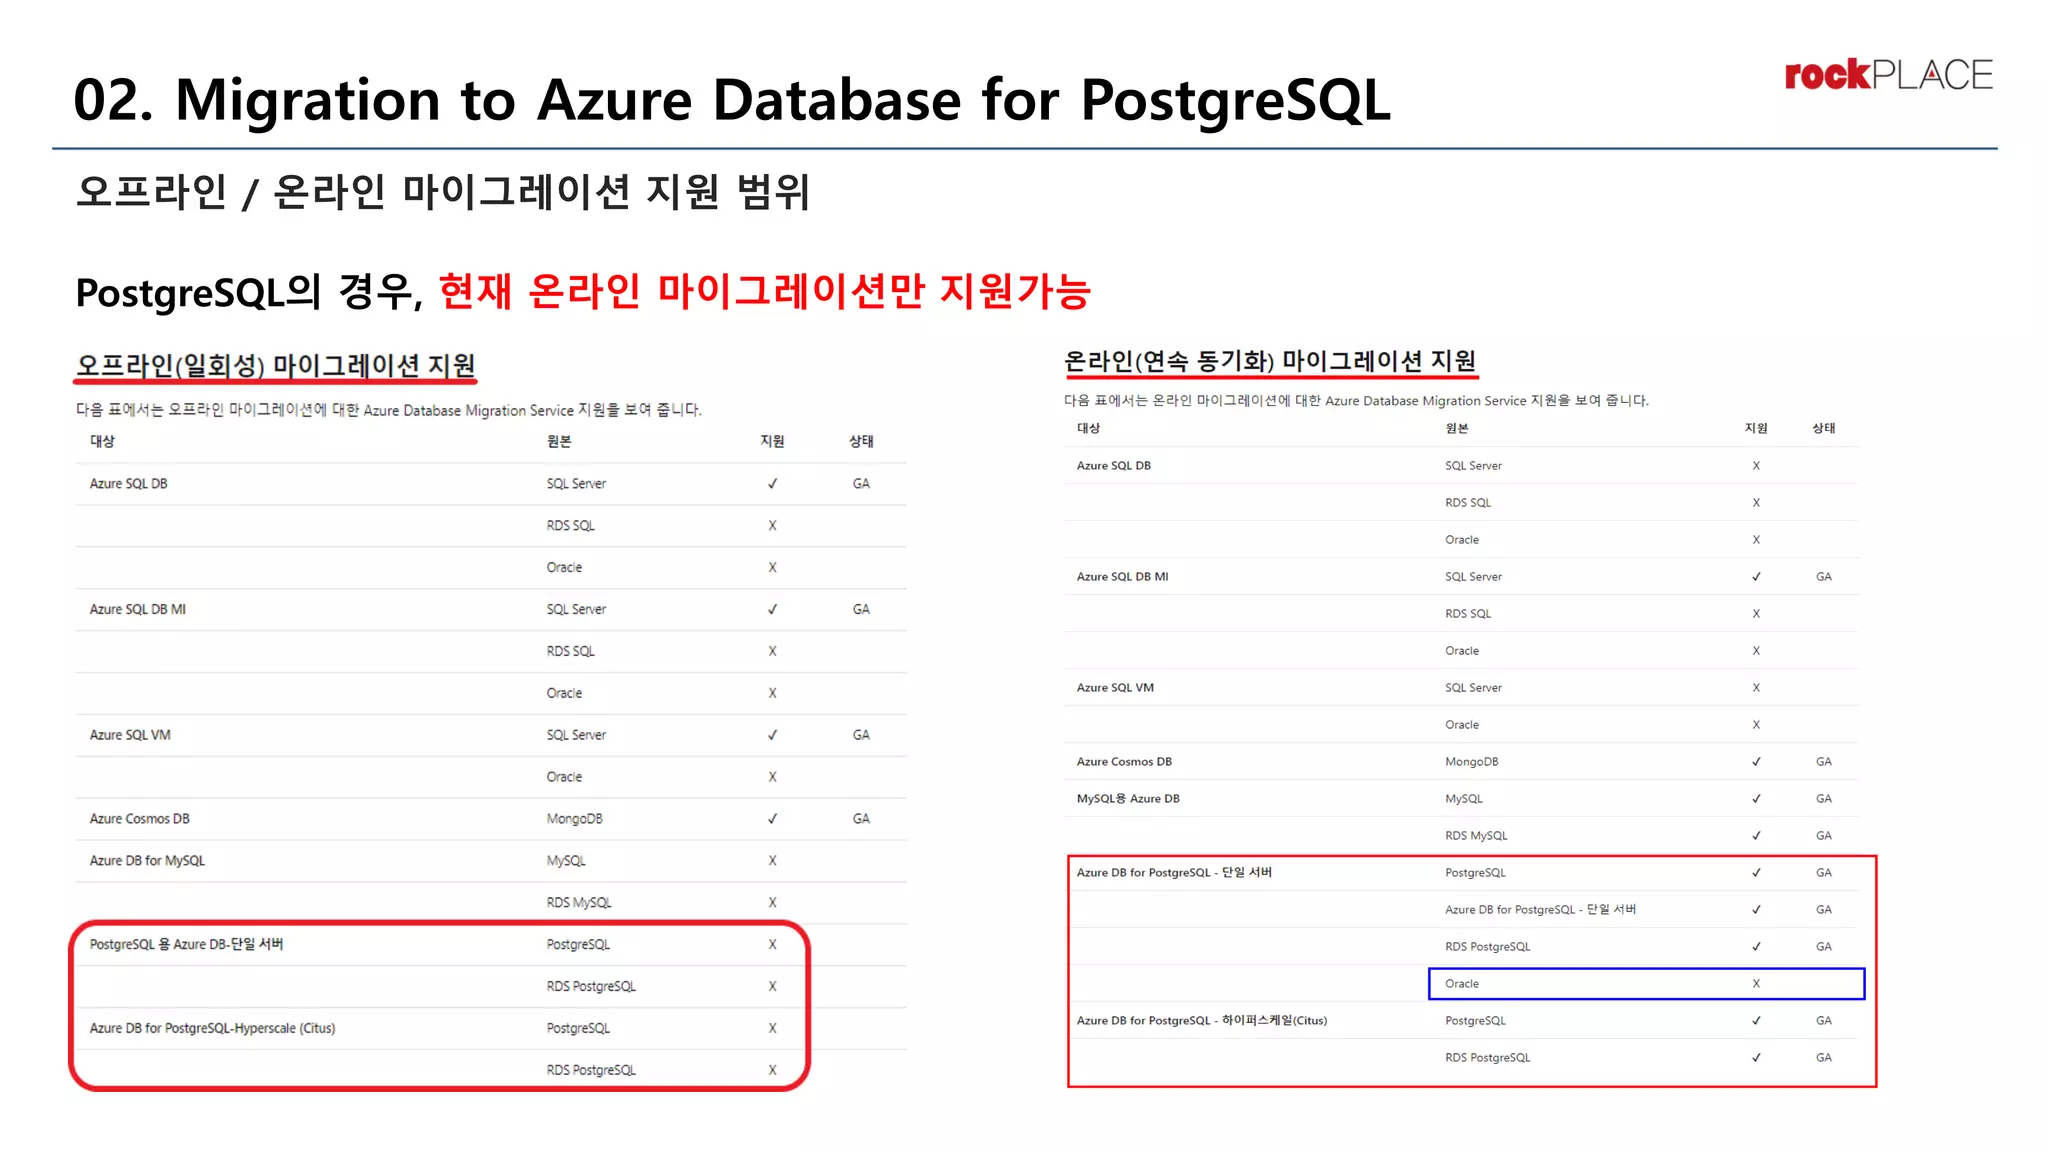Screen dimensions: 2048x1152
Task: Click the offline table '상태' column header
Action: point(861,441)
